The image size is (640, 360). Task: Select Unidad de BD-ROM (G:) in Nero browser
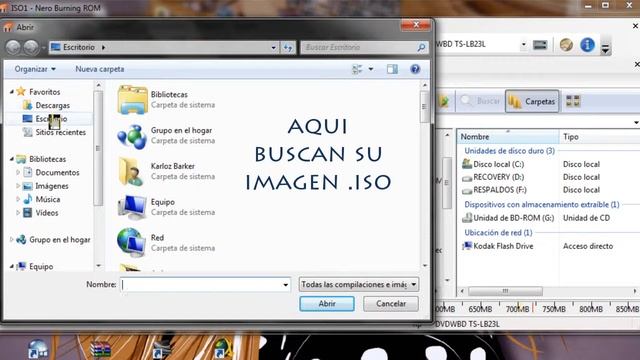[508, 218]
